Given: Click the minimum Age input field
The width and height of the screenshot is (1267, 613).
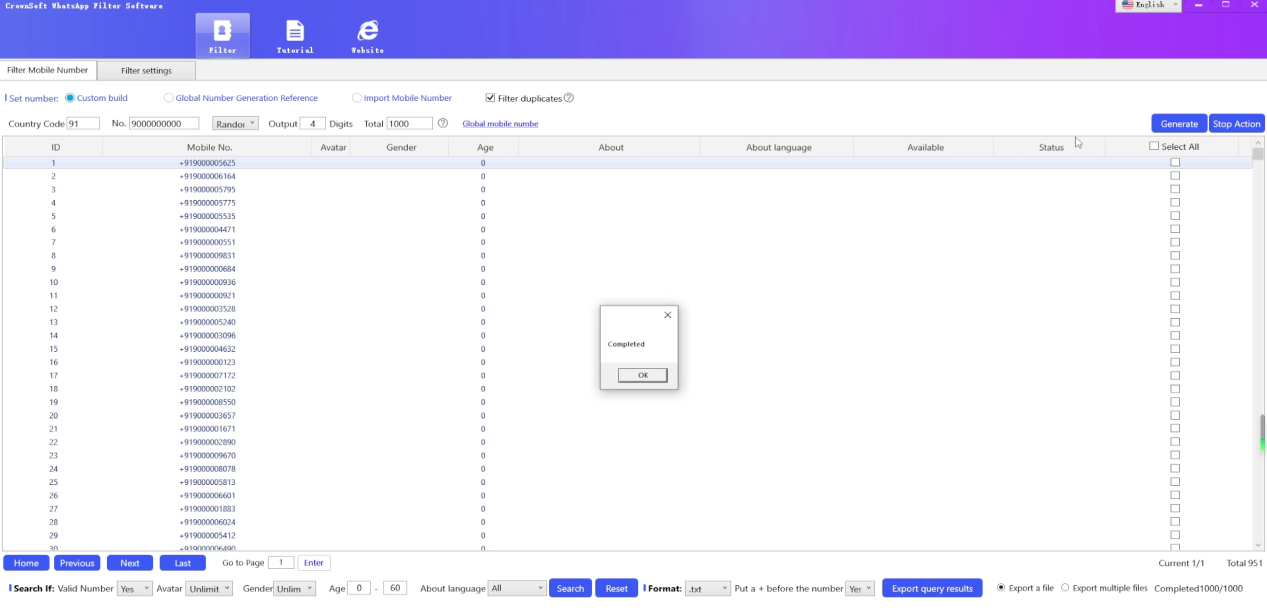Looking at the screenshot, I should 359,588.
